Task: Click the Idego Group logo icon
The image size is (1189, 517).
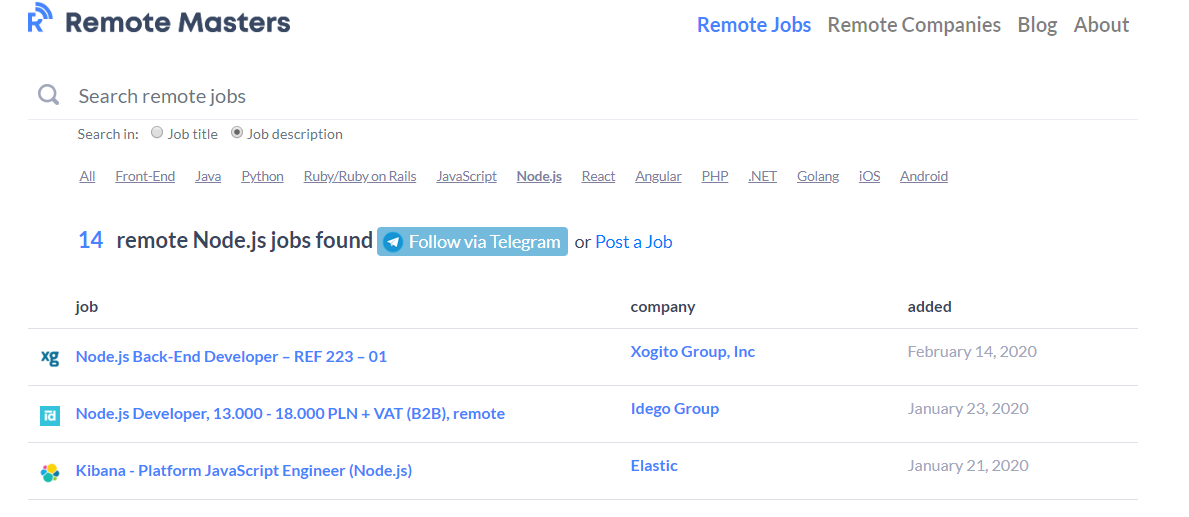Action: coord(50,415)
